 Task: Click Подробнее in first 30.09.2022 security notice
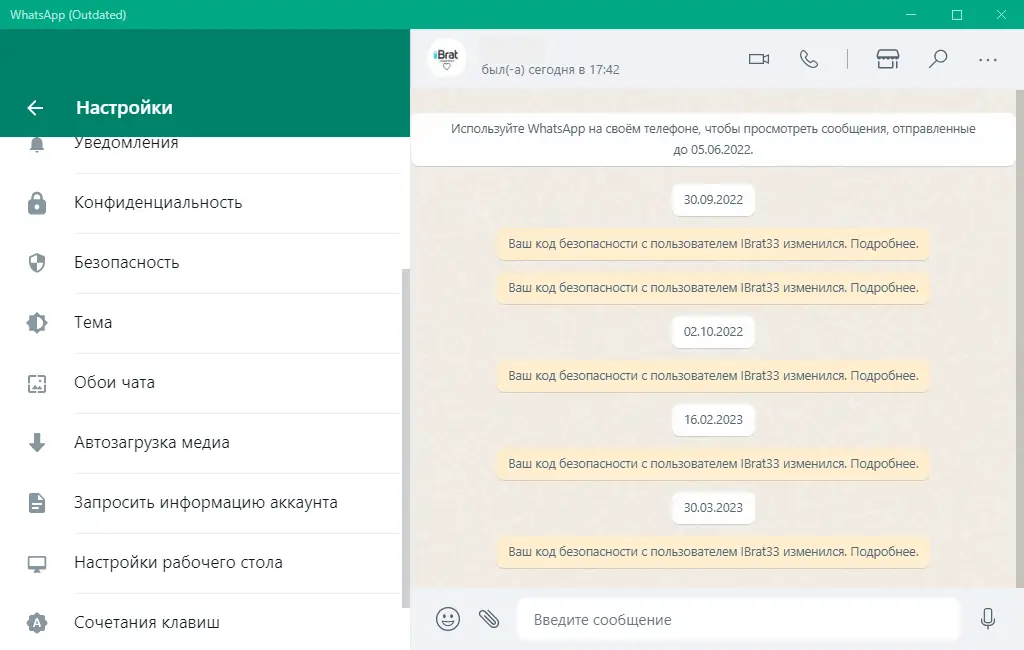coord(884,244)
